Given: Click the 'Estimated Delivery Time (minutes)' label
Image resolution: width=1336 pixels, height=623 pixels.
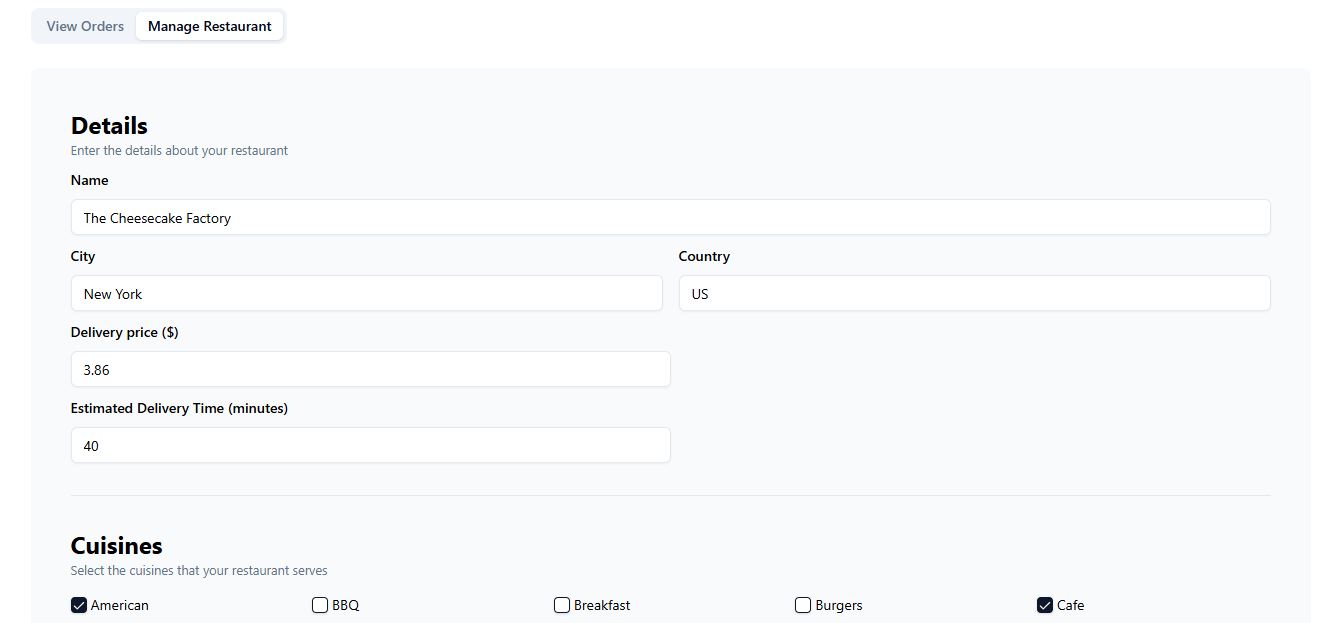Looking at the screenshot, I should click(179, 408).
